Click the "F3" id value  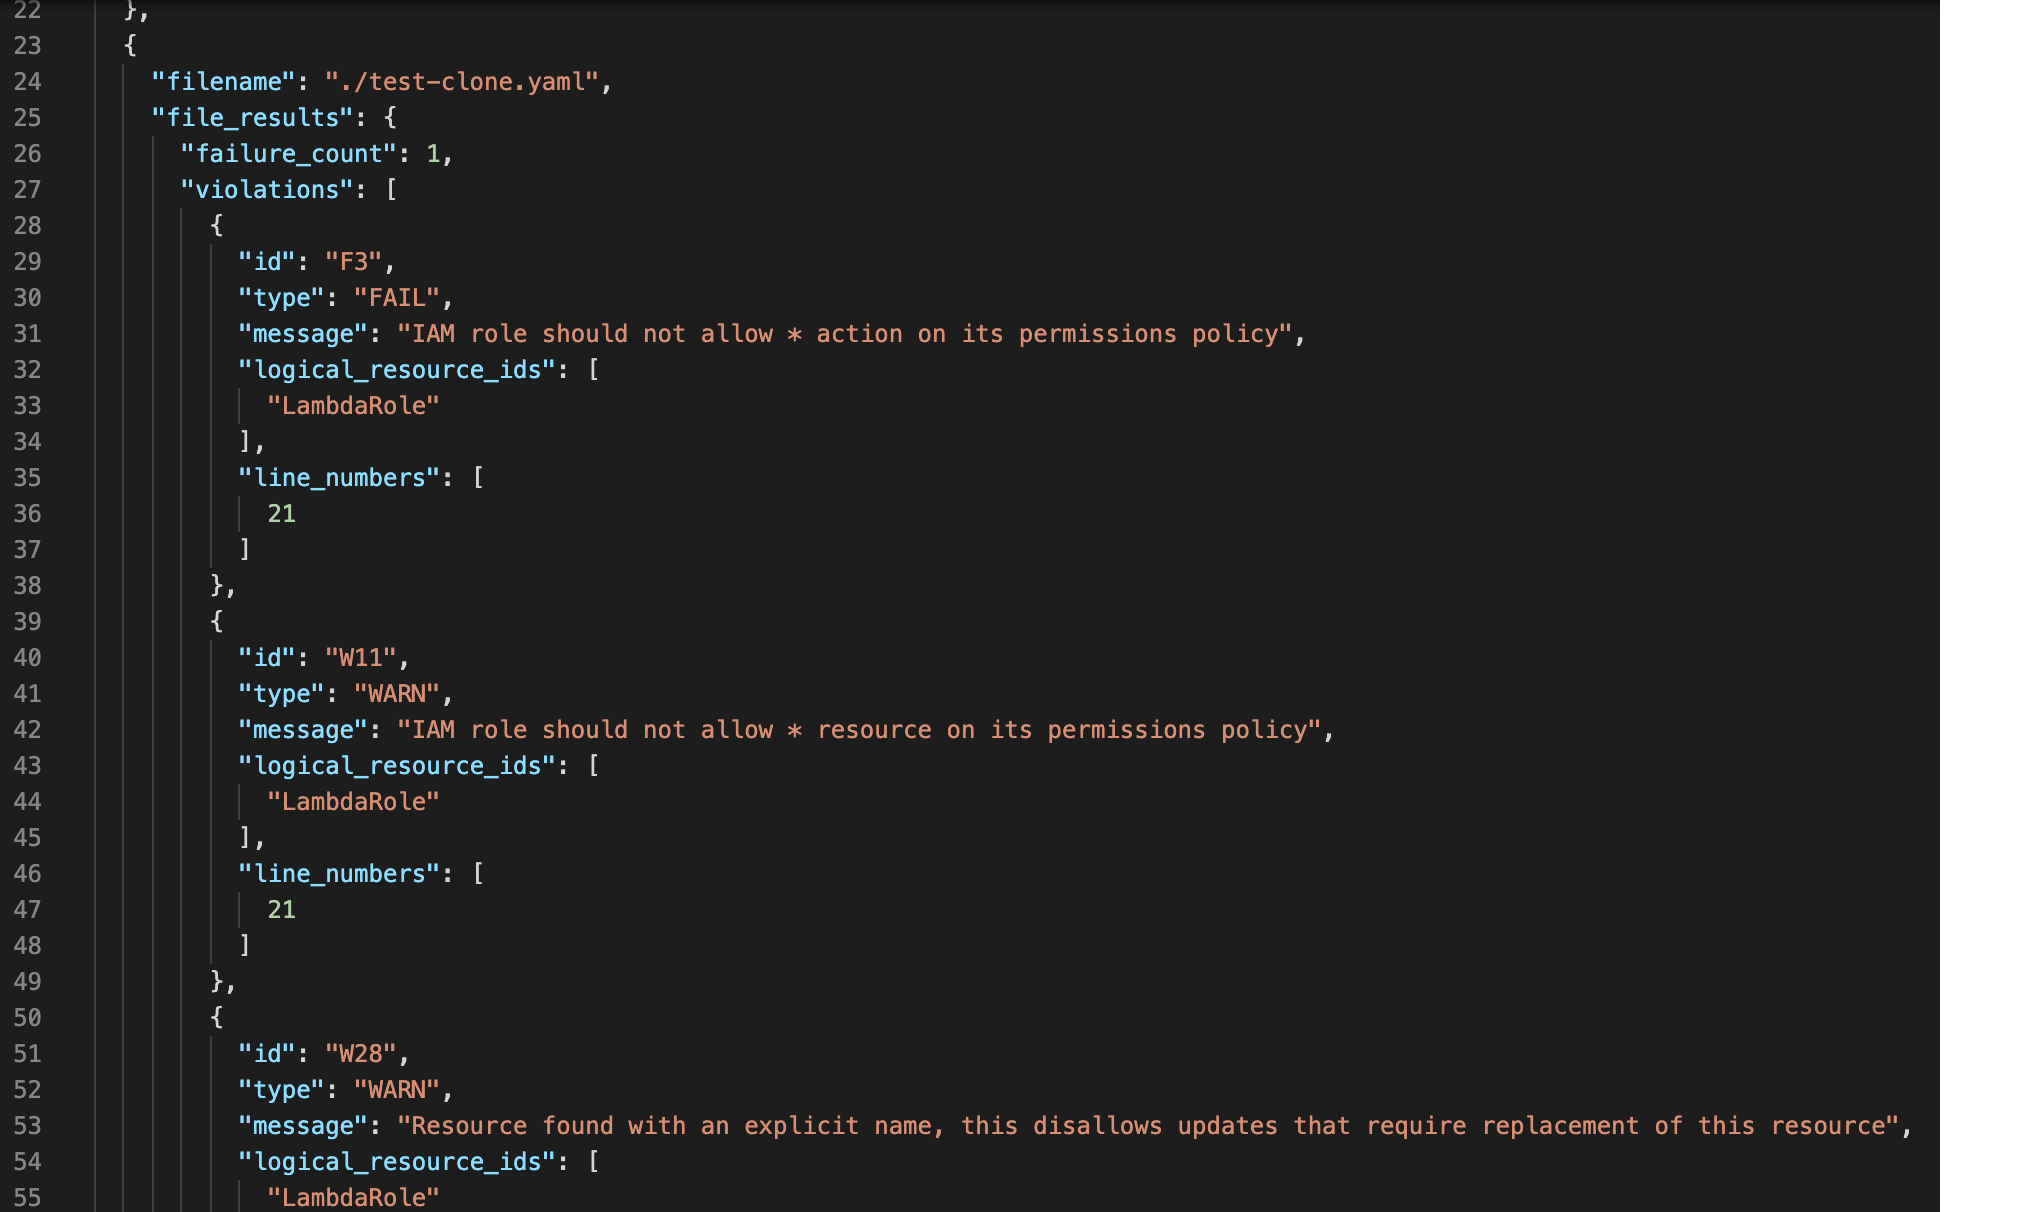point(354,262)
